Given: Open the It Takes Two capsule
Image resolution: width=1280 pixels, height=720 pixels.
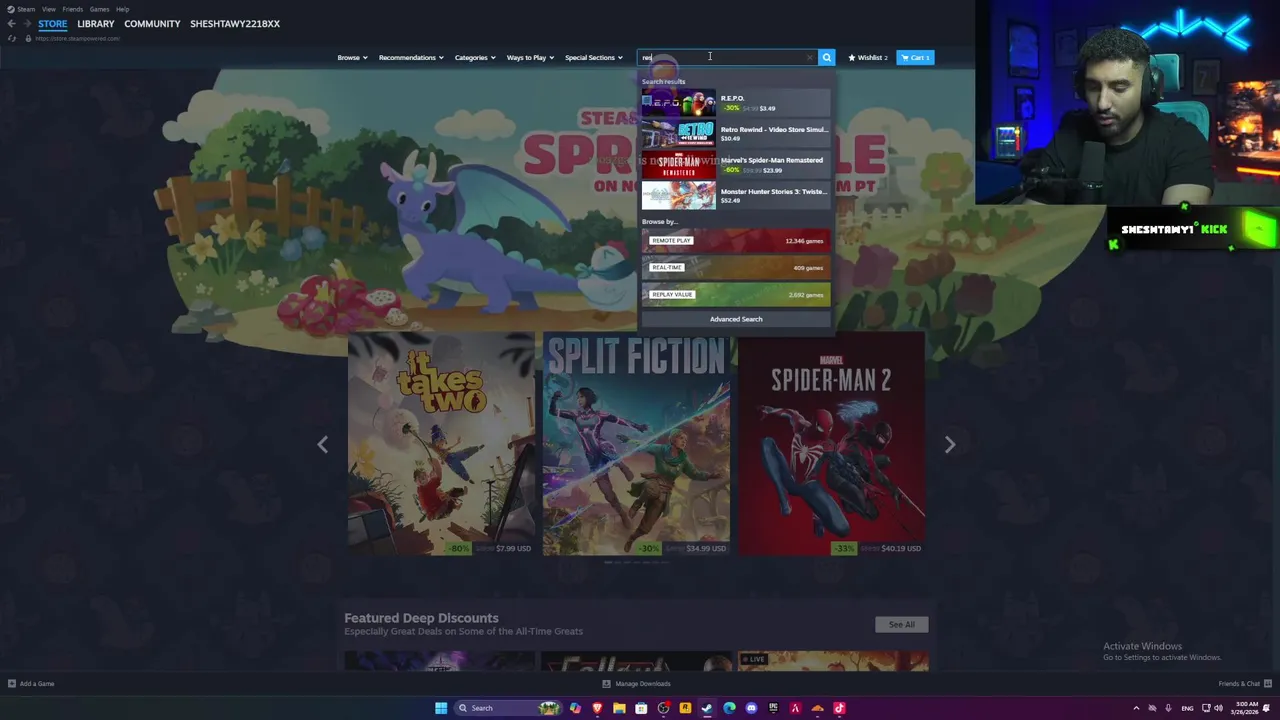Looking at the screenshot, I should [x=441, y=444].
